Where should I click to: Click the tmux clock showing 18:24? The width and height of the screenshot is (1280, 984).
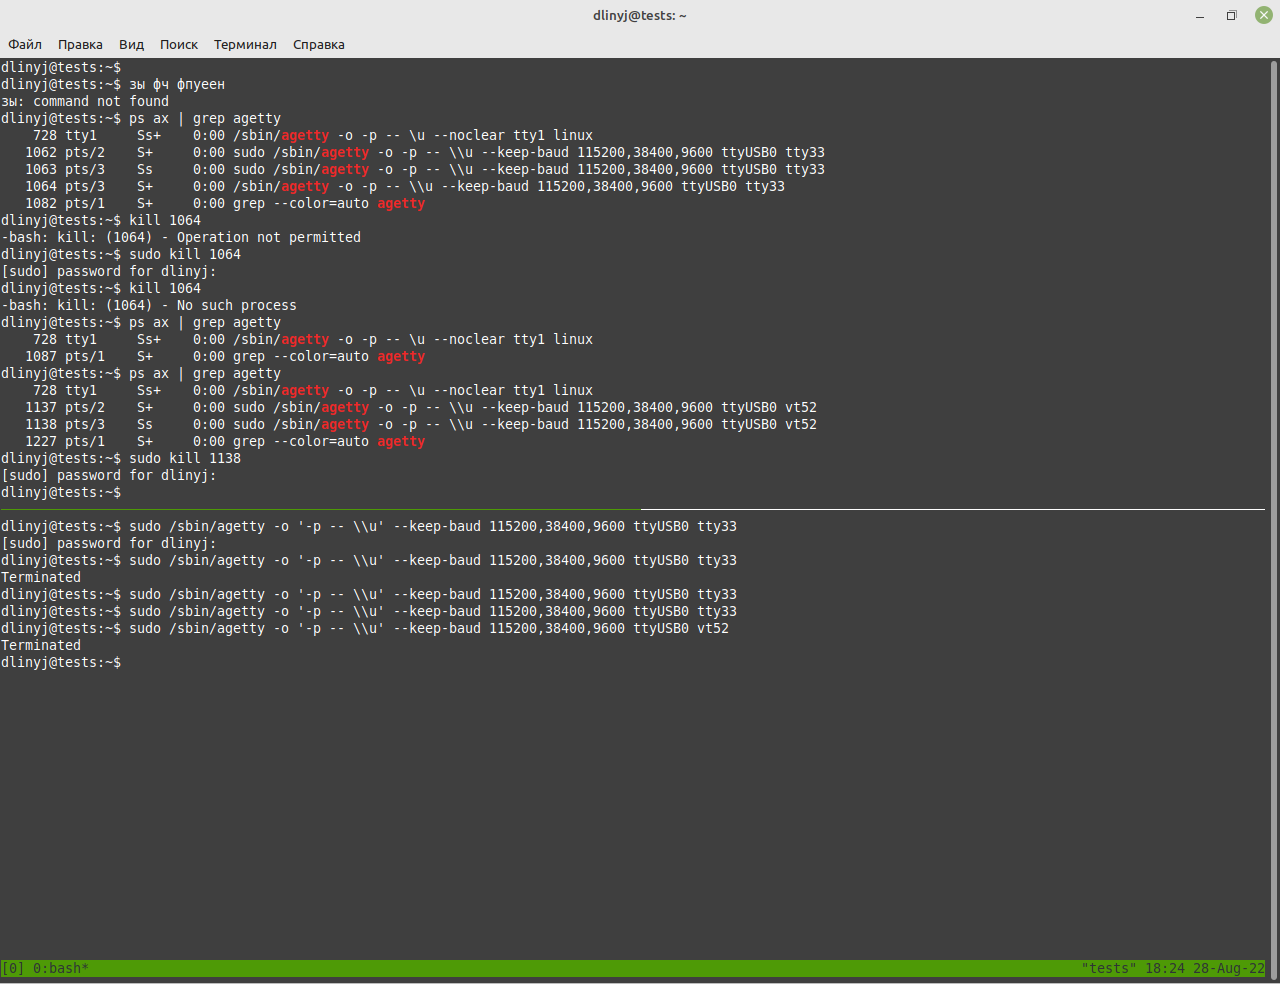point(1165,968)
